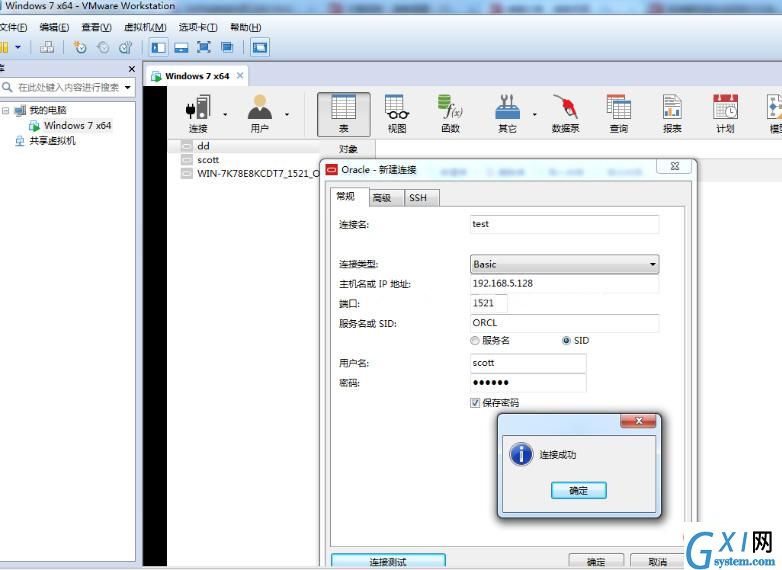Select Windows 7 x64 in library tree
Screen dimensions: 782x570
(x=70, y=126)
